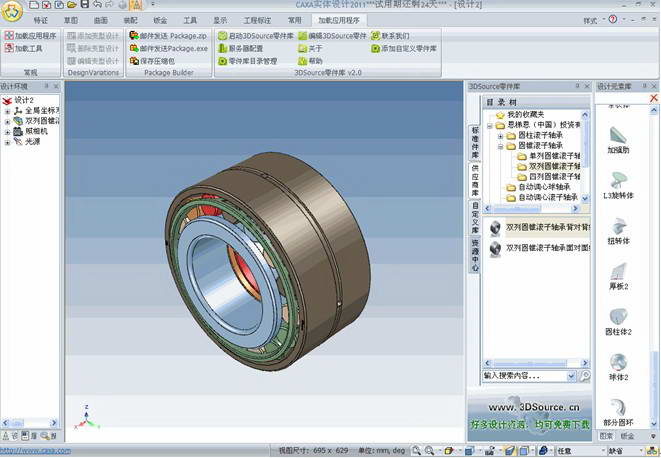The image size is (661, 458).
Task: Select 加强肋 design element
Action: point(618,140)
